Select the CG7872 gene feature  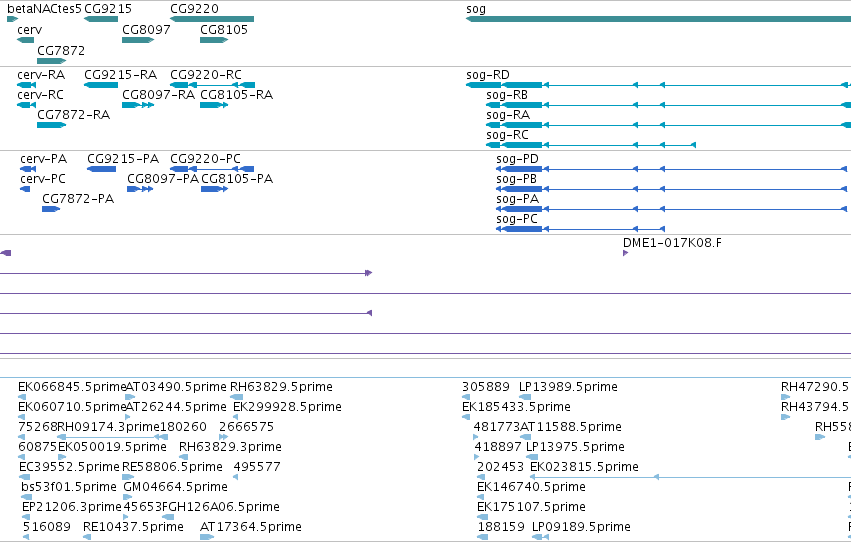[x=52, y=61]
